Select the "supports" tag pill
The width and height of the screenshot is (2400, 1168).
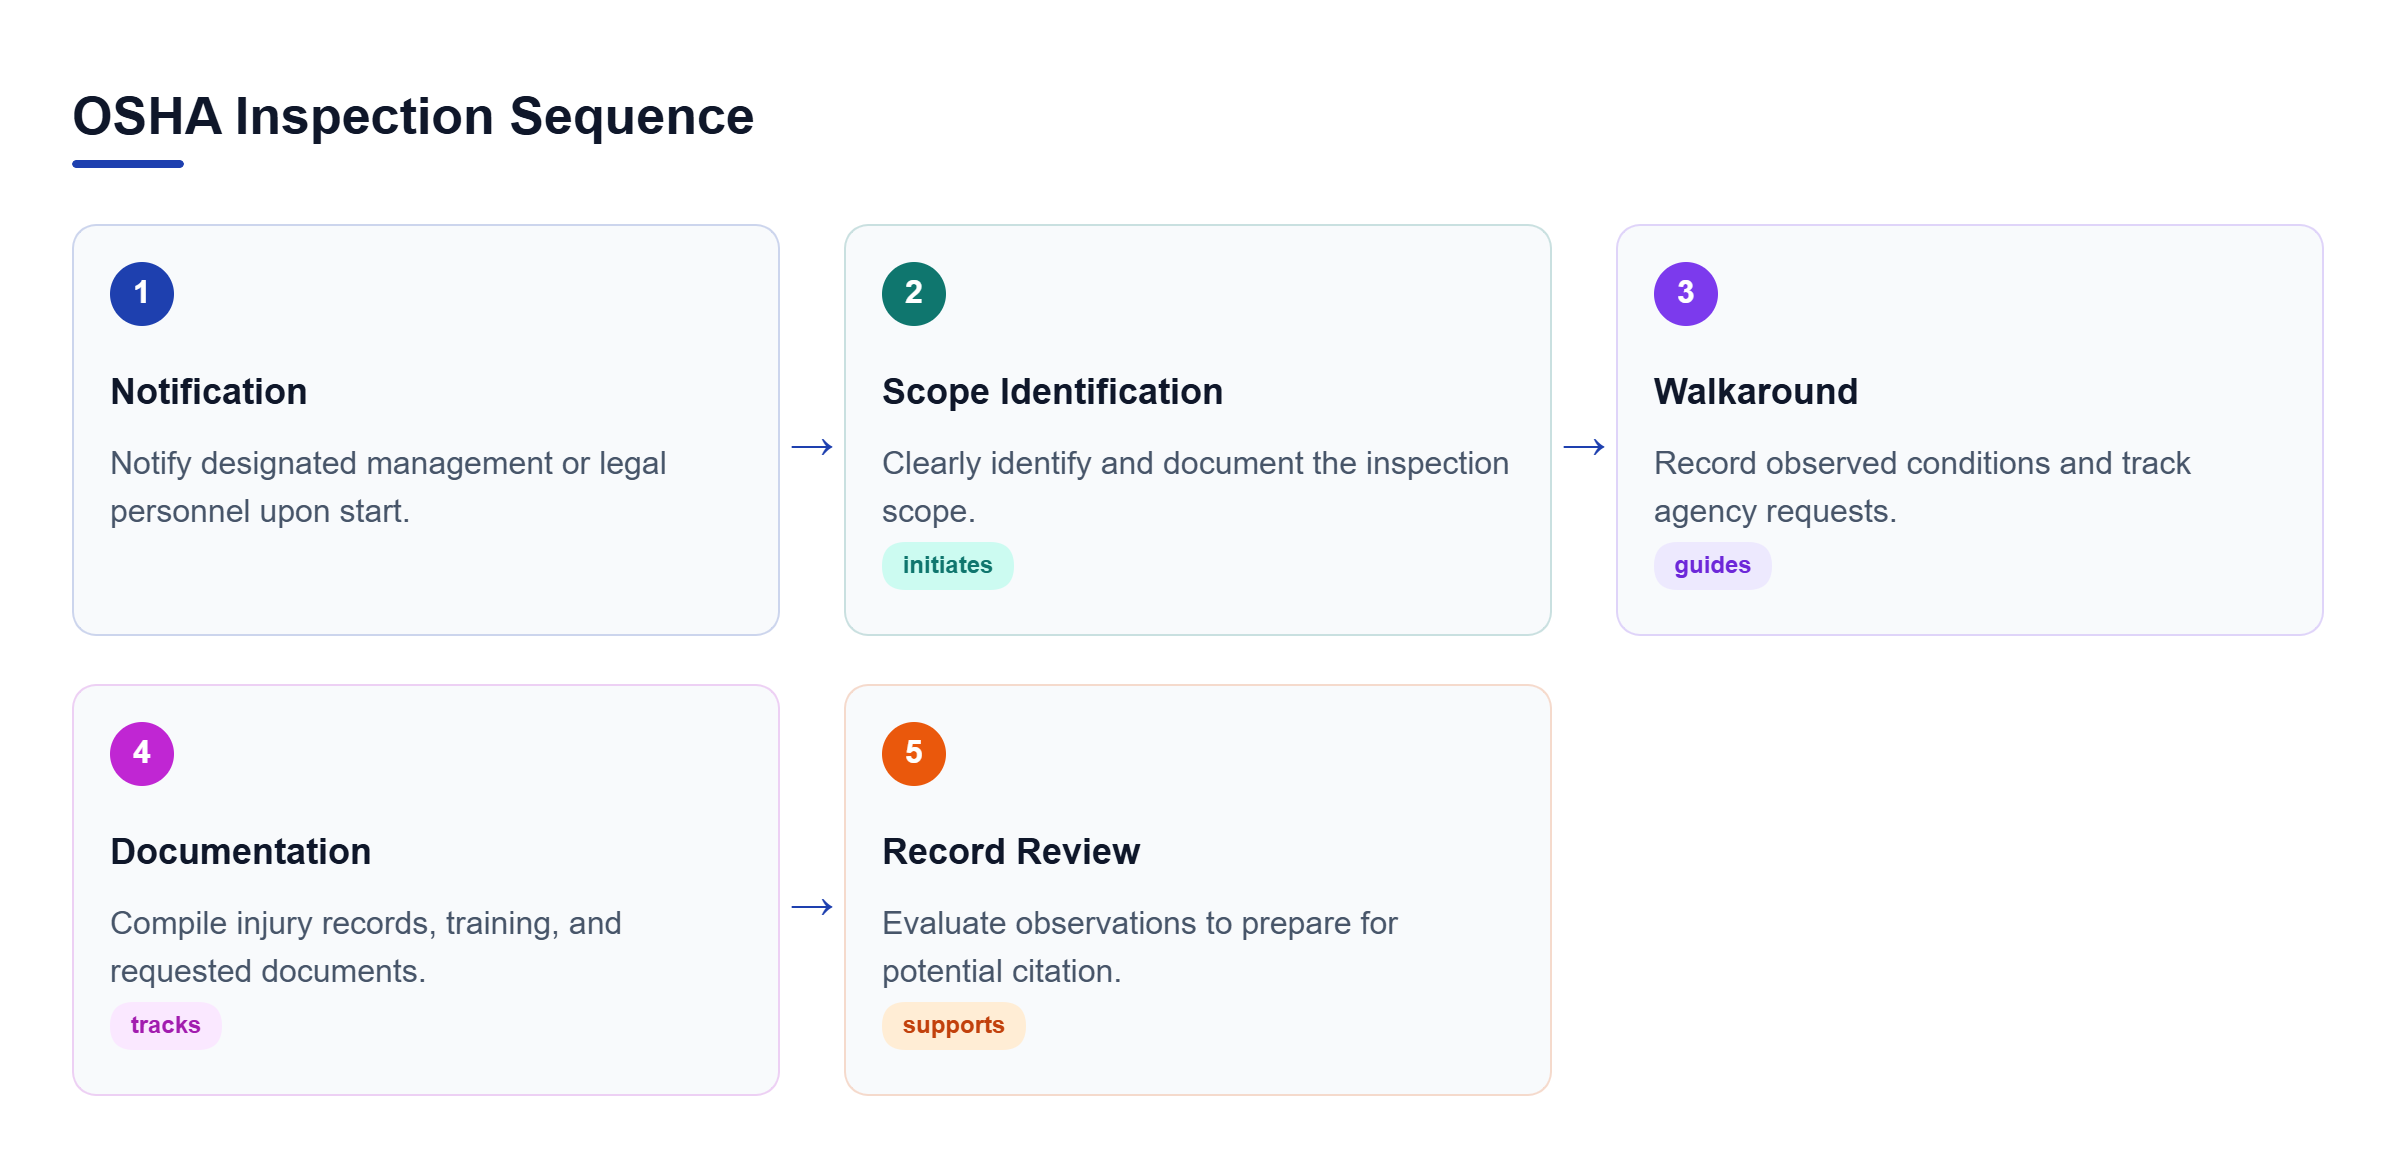click(x=954, y=1026)
